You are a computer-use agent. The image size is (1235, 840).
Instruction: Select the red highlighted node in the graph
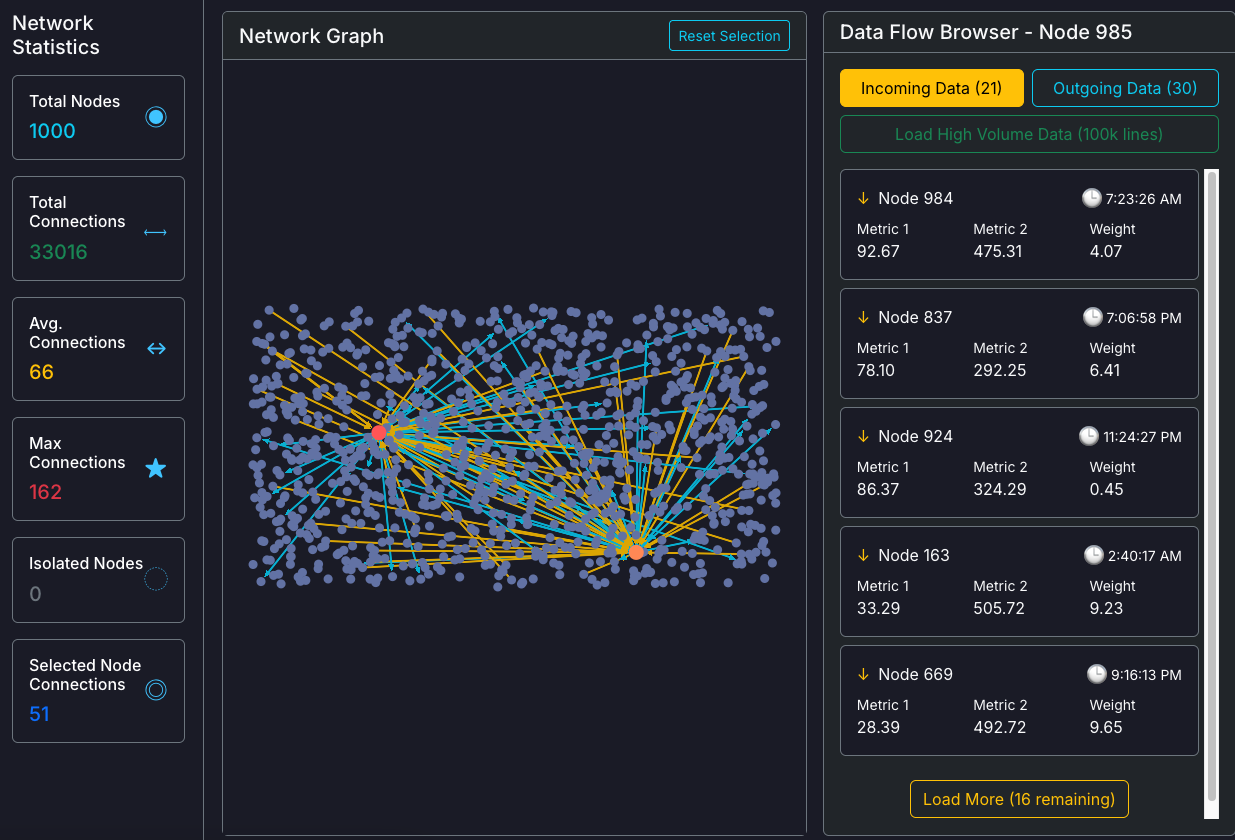point(378,432)
